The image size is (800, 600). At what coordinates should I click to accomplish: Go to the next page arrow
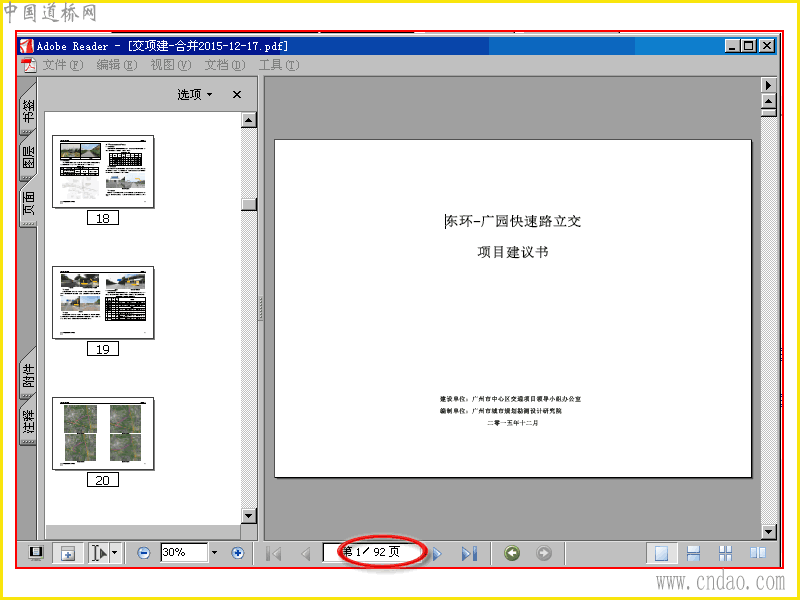click(437, 554)
